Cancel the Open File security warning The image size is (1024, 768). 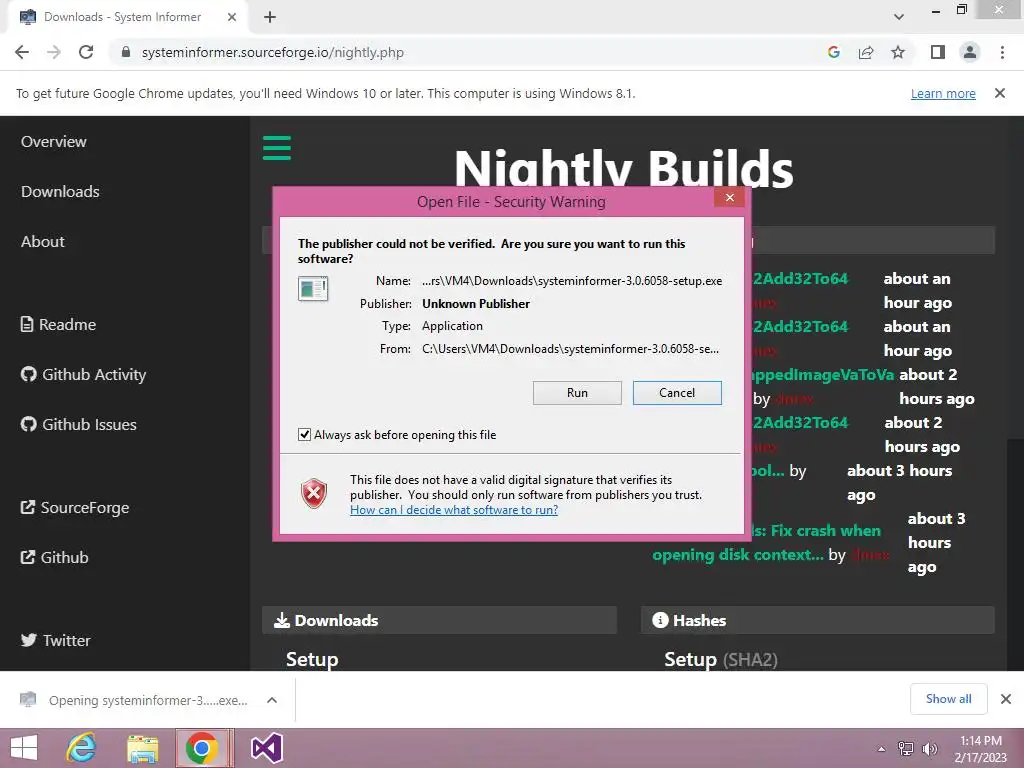[x=677, y=392]
